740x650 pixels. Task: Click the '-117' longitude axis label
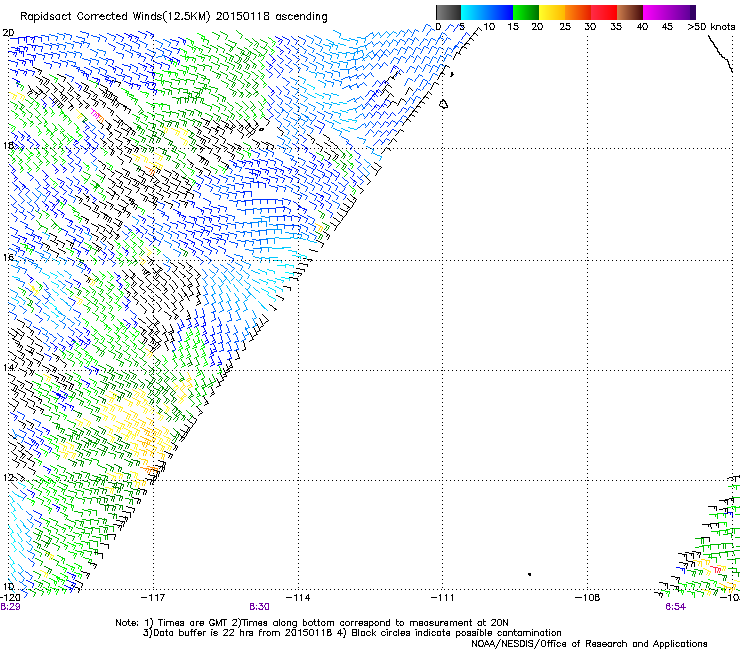click(153, 598)
